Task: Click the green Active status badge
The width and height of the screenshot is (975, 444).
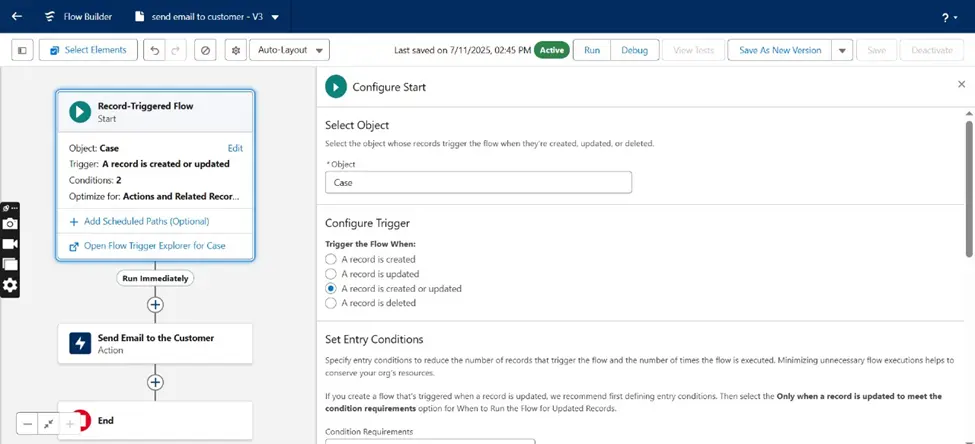Action: click(x=552, y=50)
